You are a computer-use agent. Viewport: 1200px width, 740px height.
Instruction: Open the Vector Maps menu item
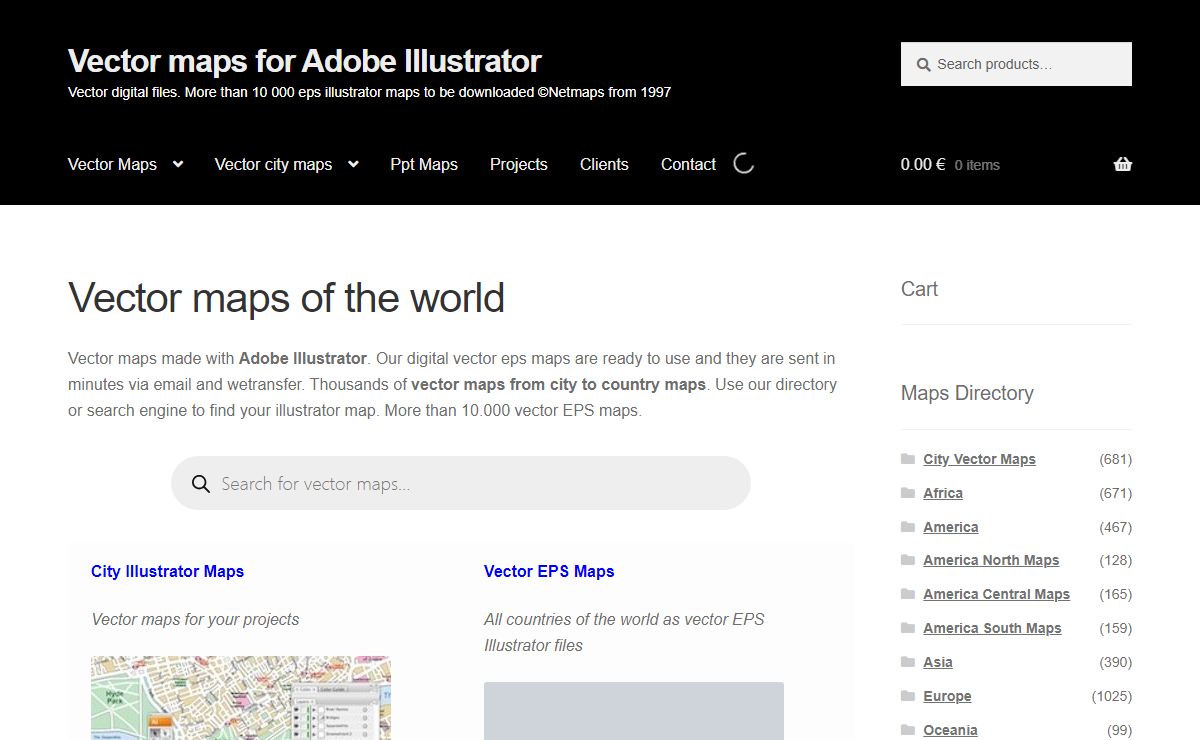coord(112,164)
